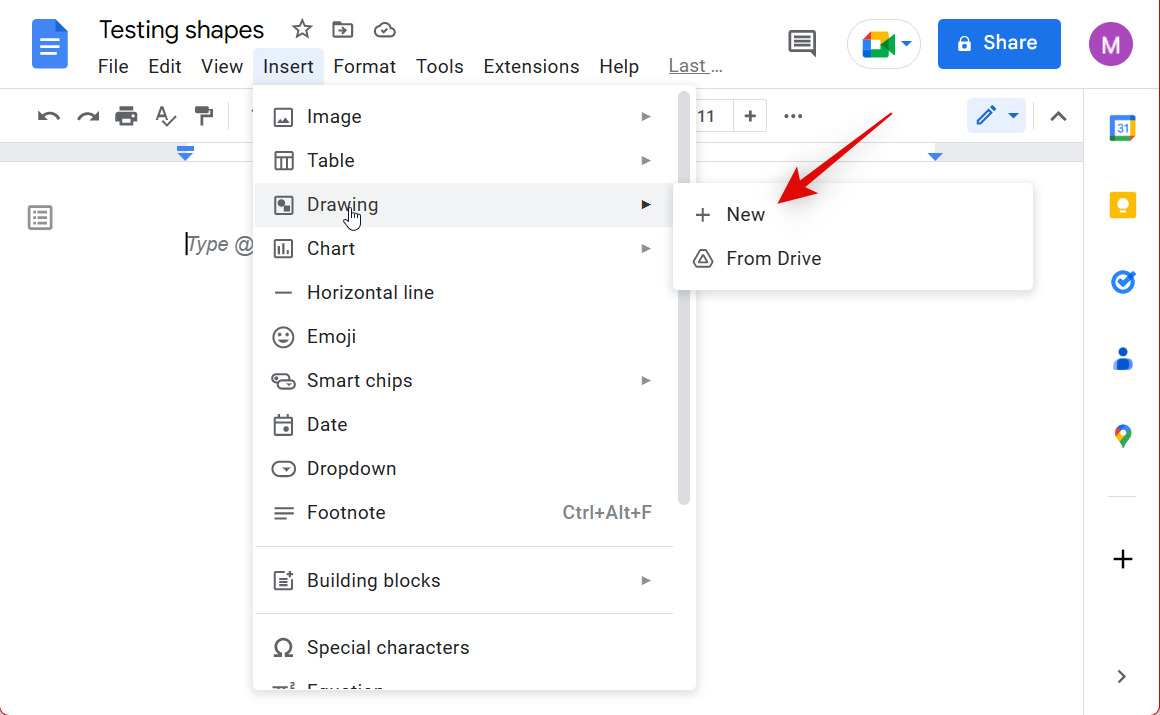Viewport: 1160px width, 715px height.
Task: Click the Google Docs home icon
Action: point(50,44)
